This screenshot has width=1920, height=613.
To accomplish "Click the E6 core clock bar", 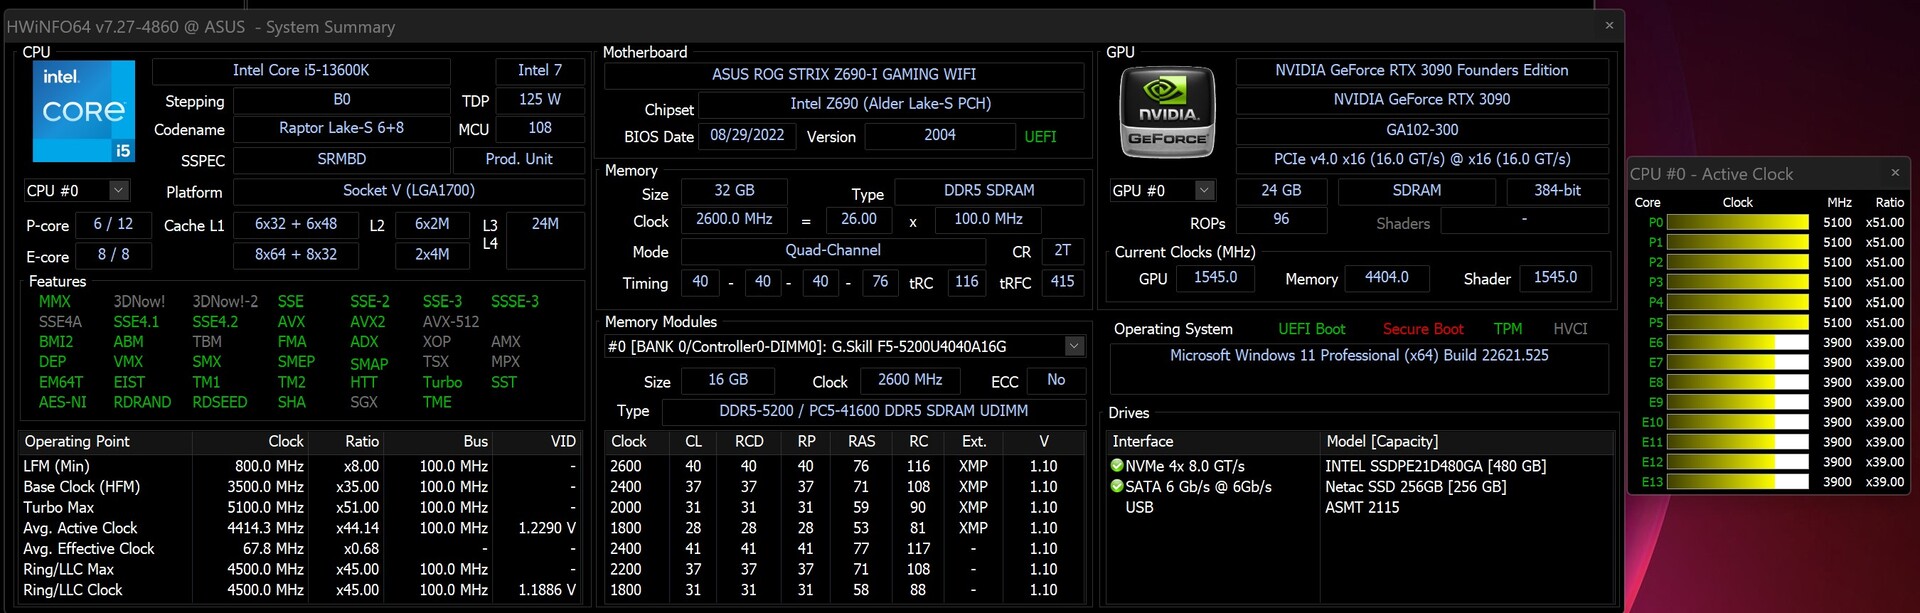I will pos(1738,342).
